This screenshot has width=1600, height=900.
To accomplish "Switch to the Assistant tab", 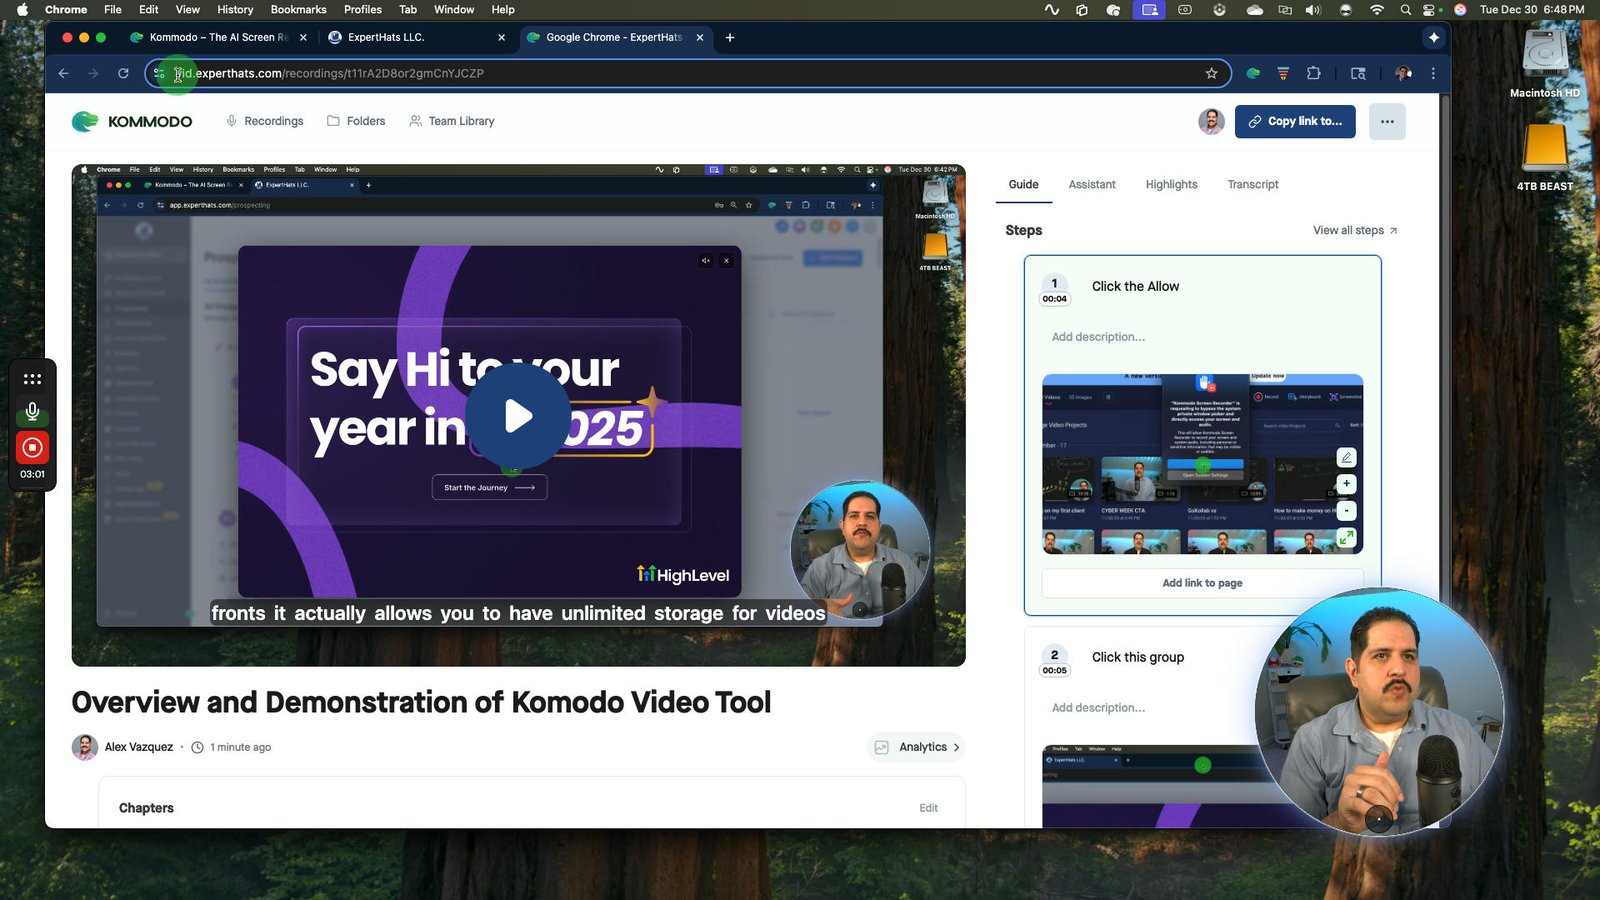I will pyautogui.click(x=1092, y=184).
